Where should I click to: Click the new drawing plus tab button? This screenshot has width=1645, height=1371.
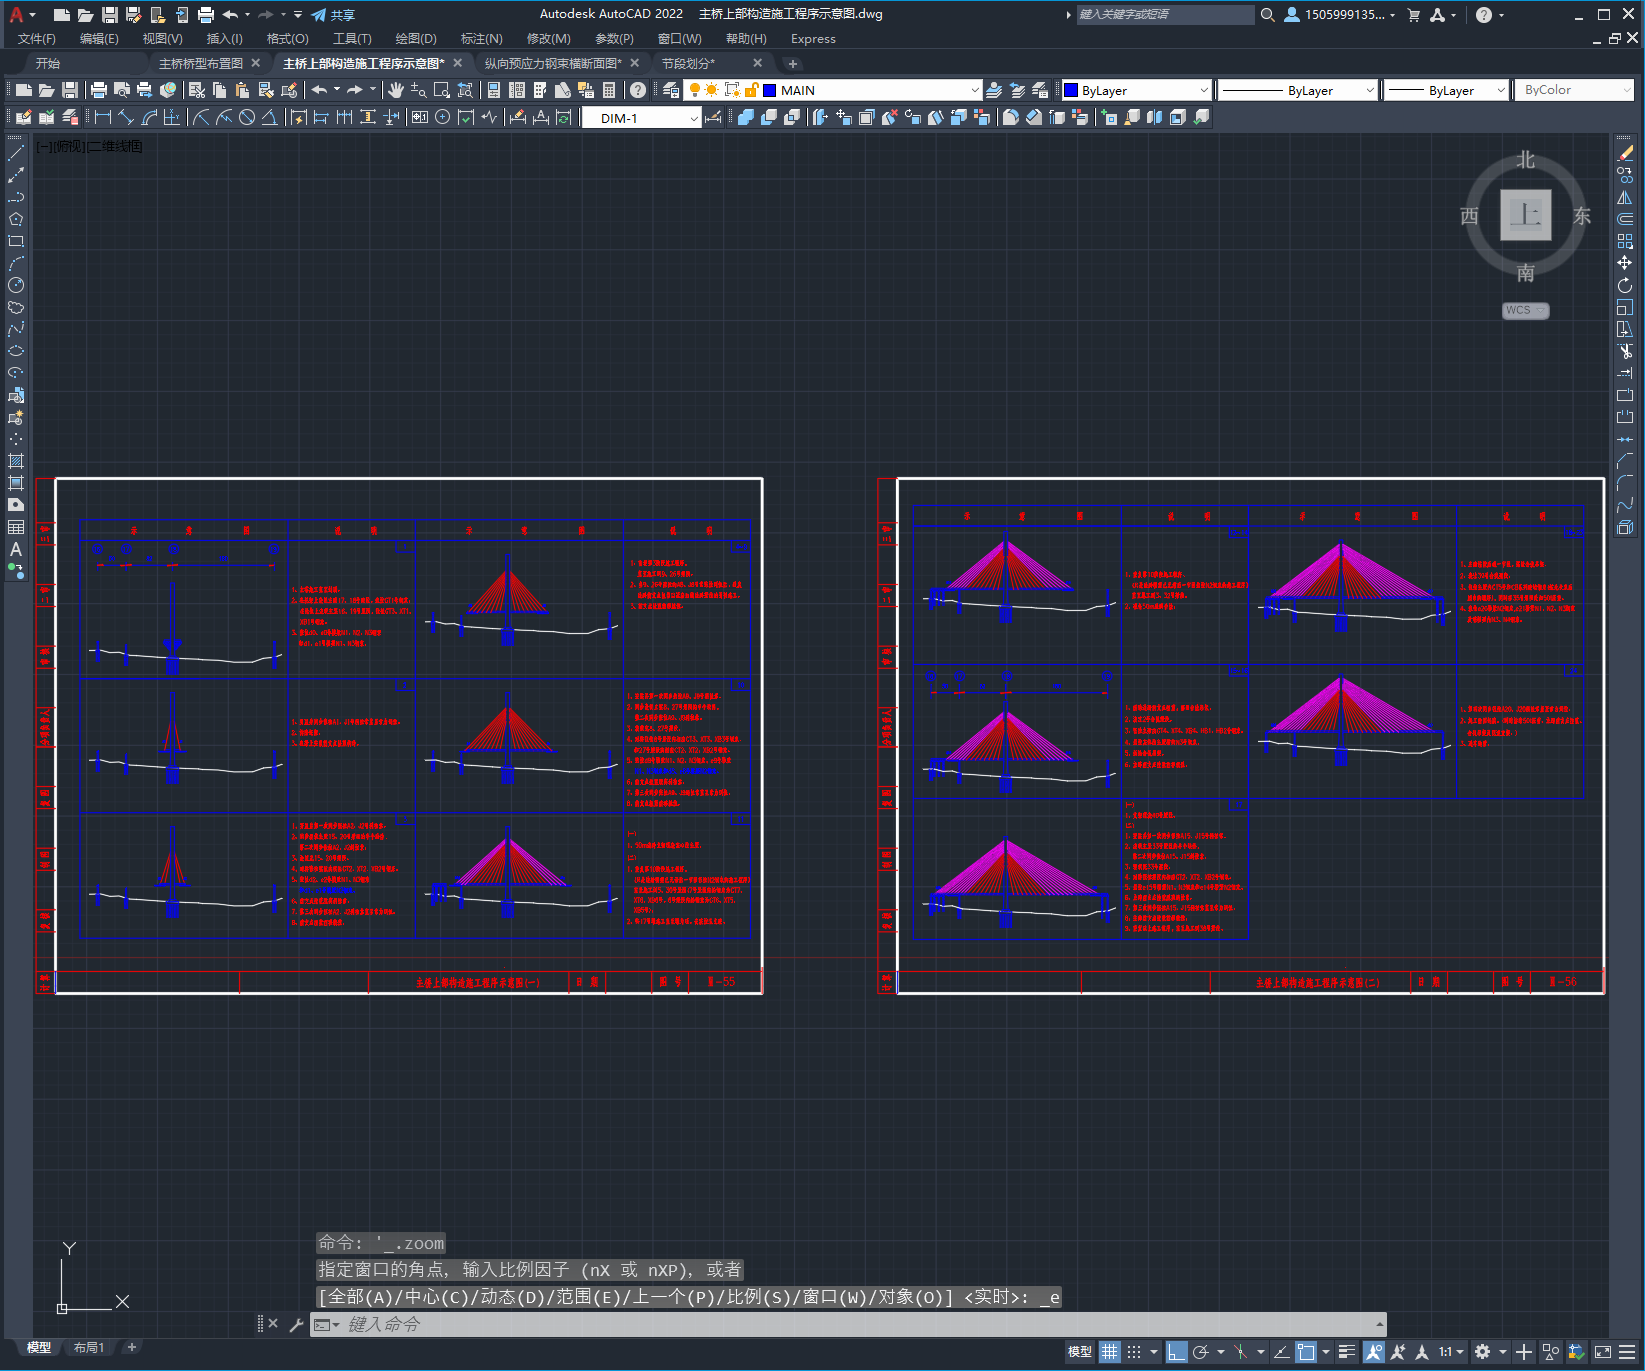[x=793, y=64]
